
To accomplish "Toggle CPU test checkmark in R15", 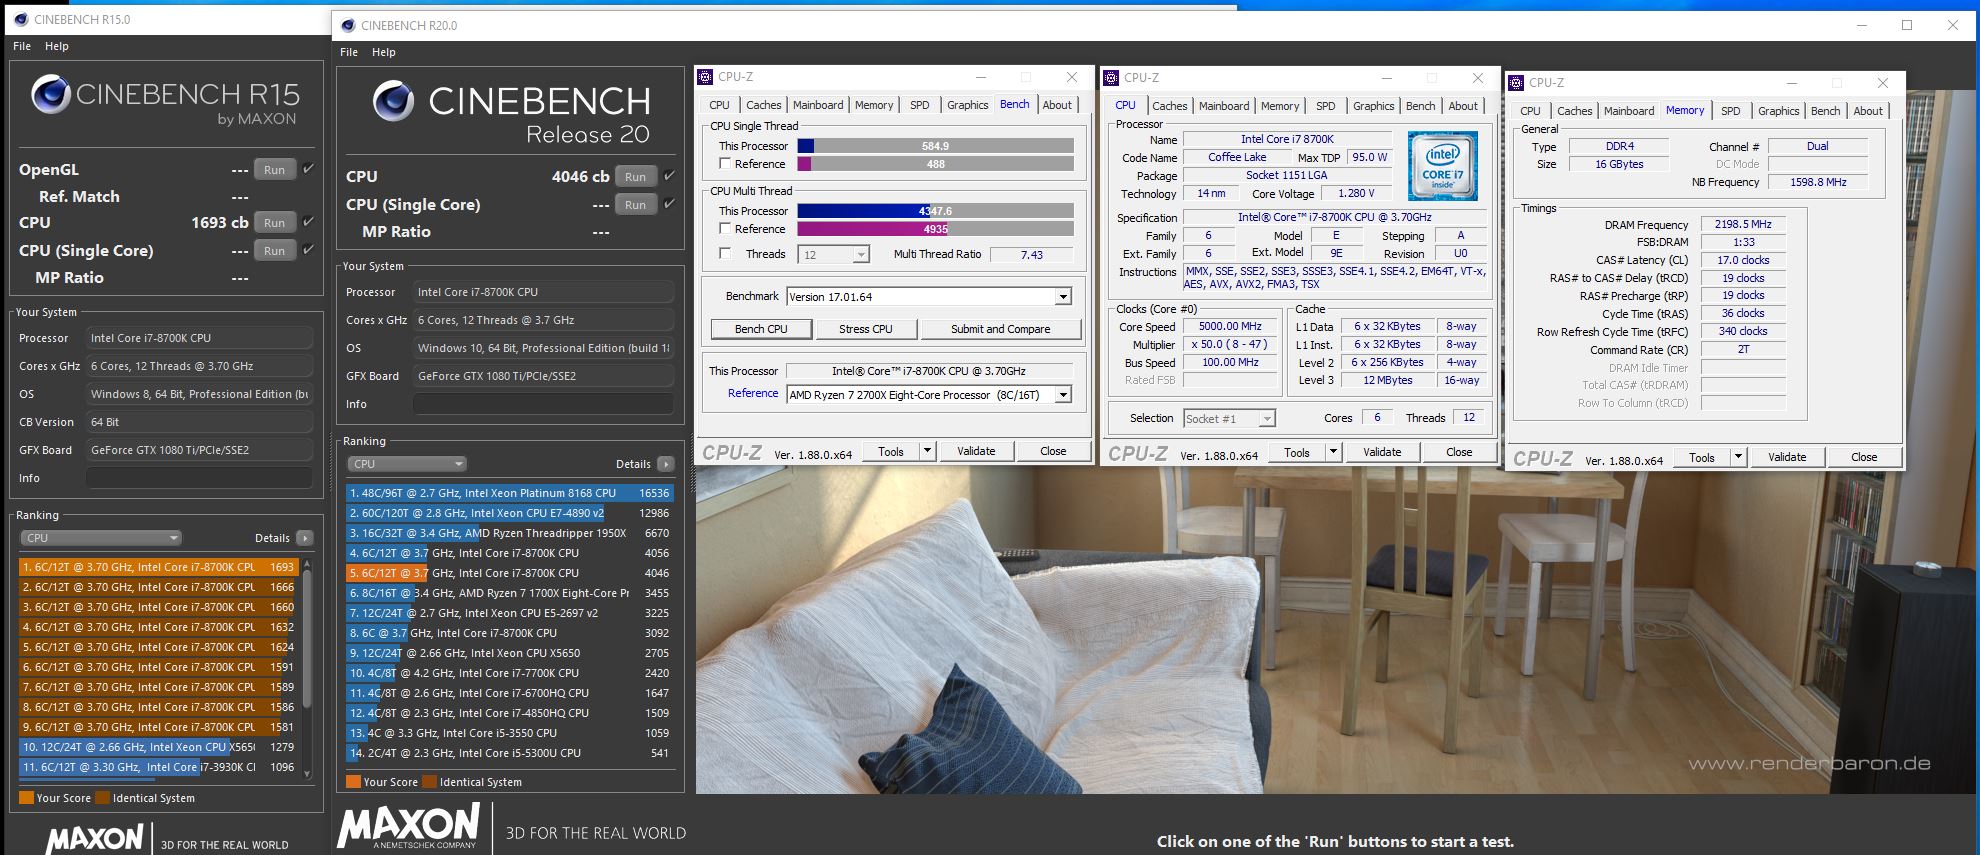I will 308,222.
